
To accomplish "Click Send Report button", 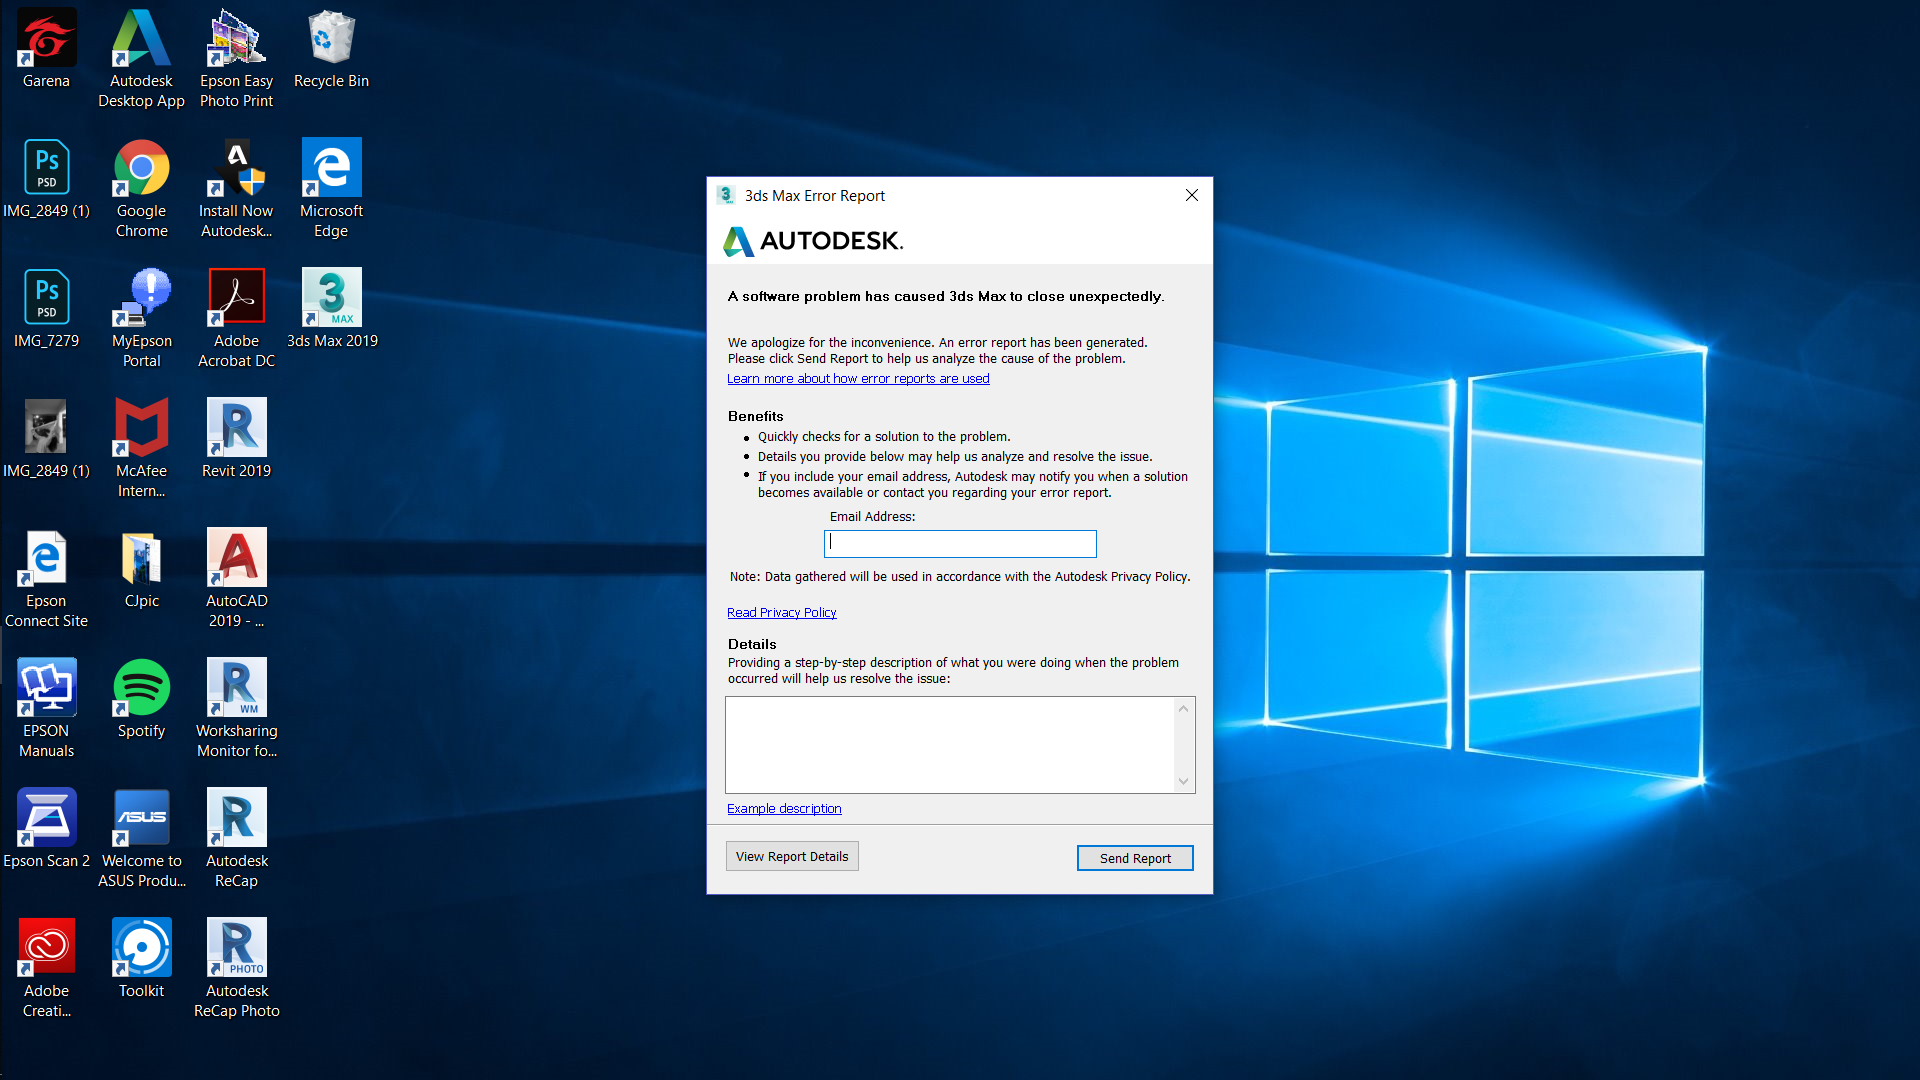I will [1135, 858].
